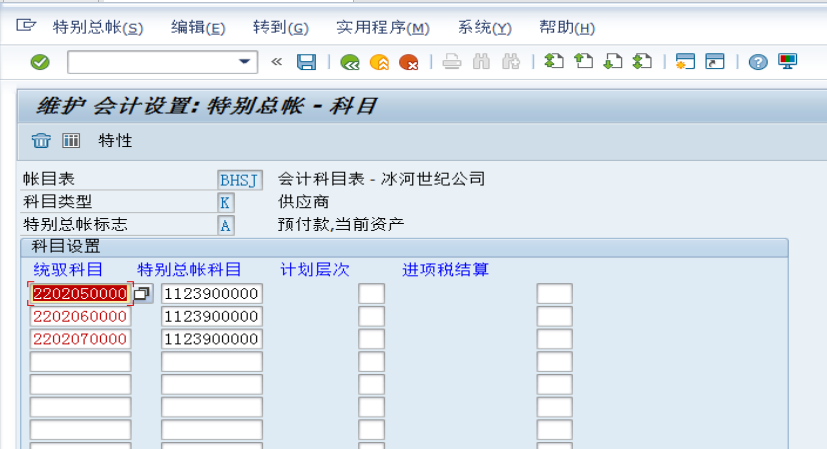
Task: Open the 帮助(H) menu
Action: tap(567, 27)
